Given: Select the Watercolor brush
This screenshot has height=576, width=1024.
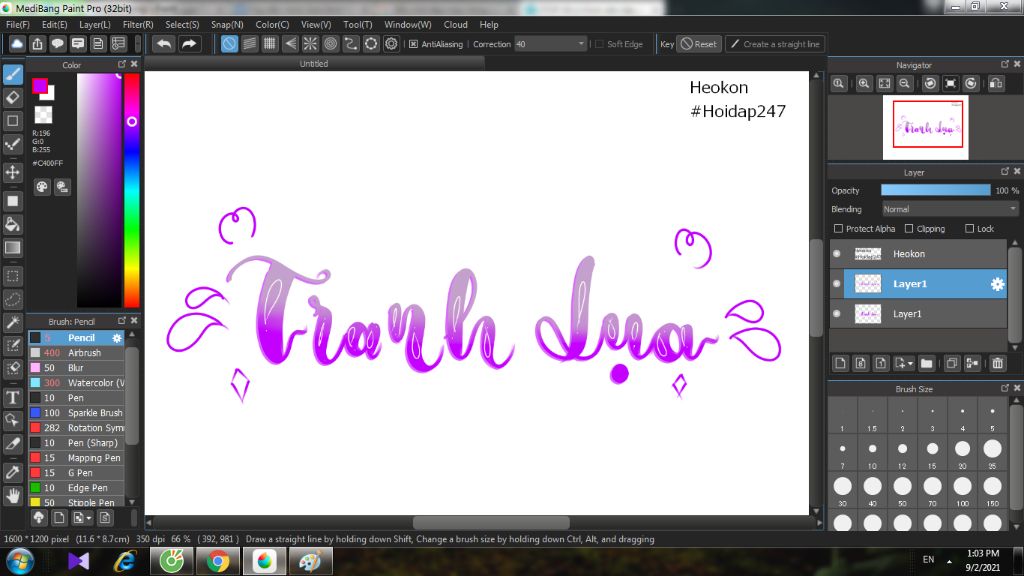Looking at the screenshot, I should [x=76, y=383].
